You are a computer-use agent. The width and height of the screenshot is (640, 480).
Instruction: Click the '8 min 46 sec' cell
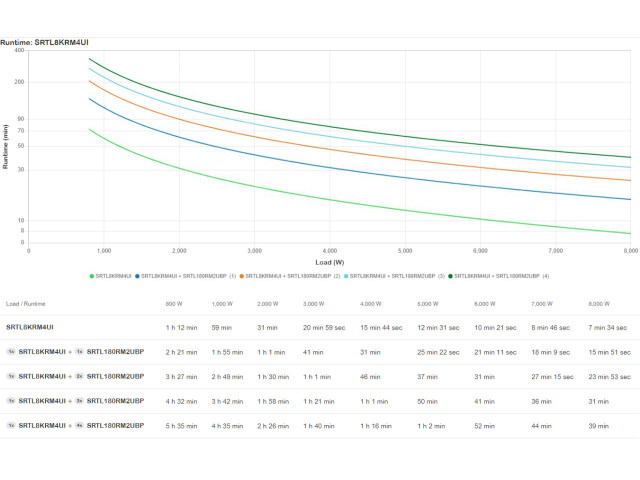click(551, 328)
